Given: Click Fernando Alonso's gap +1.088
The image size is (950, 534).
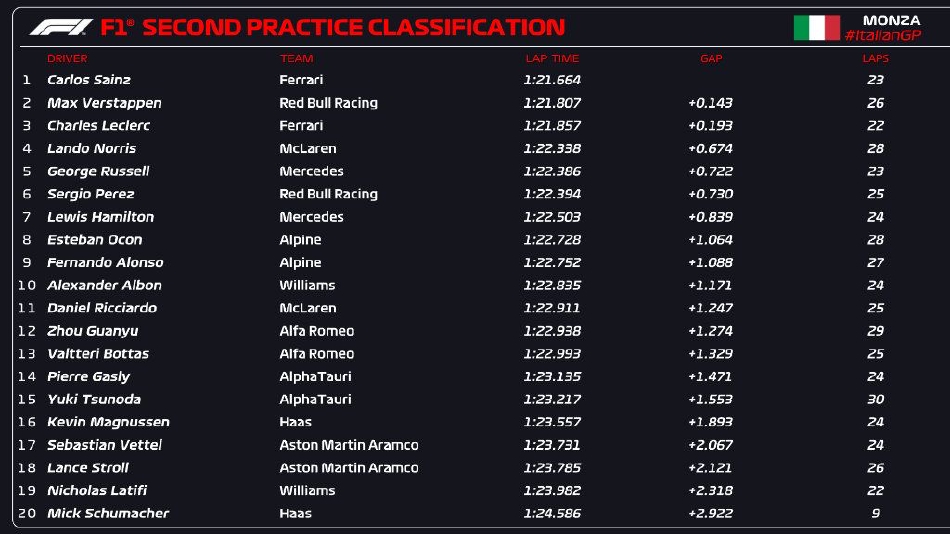Looking at the screenshot, I should click(710, 262).
